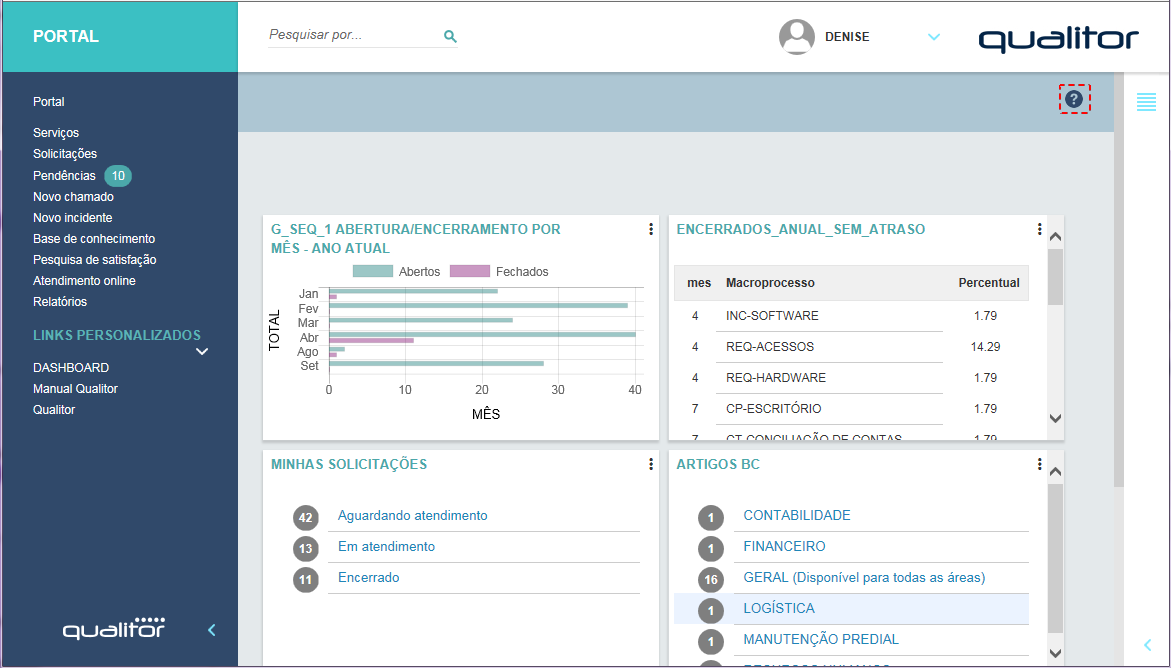Click the Denise user avatar icon

(x=796, y=37)
